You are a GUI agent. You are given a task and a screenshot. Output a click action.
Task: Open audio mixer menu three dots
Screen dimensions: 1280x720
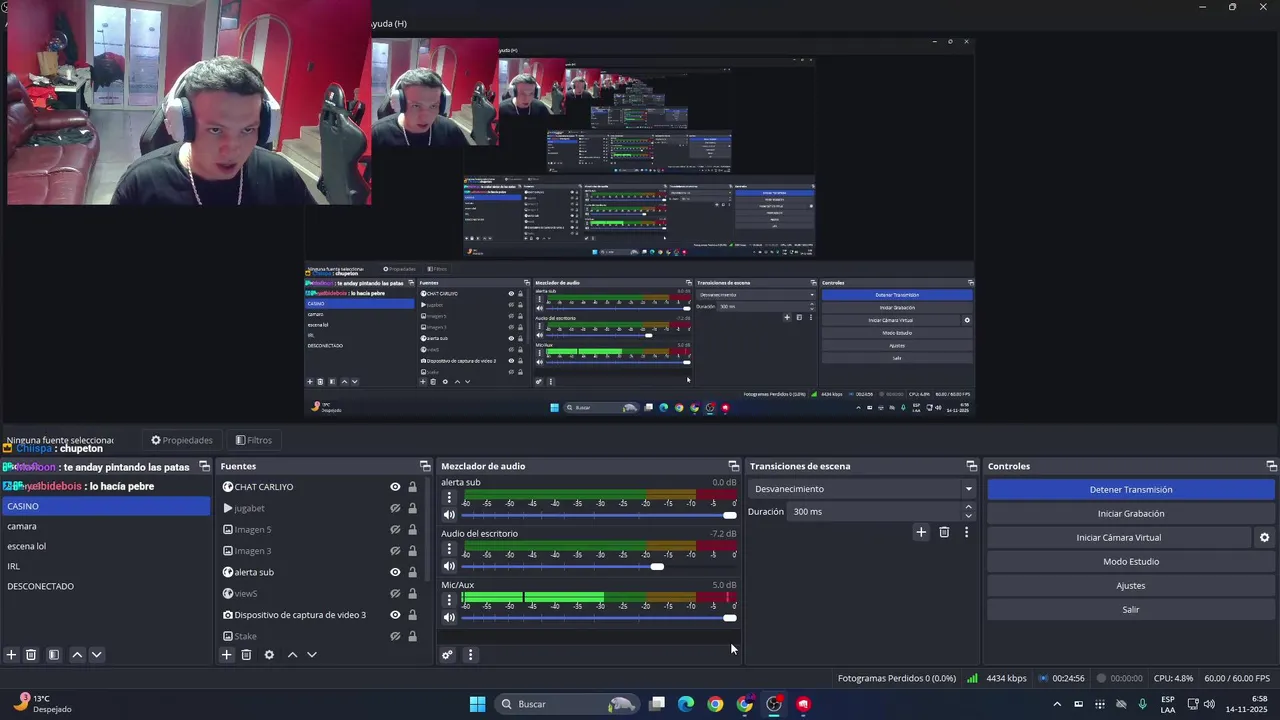[x=470, y=655]
